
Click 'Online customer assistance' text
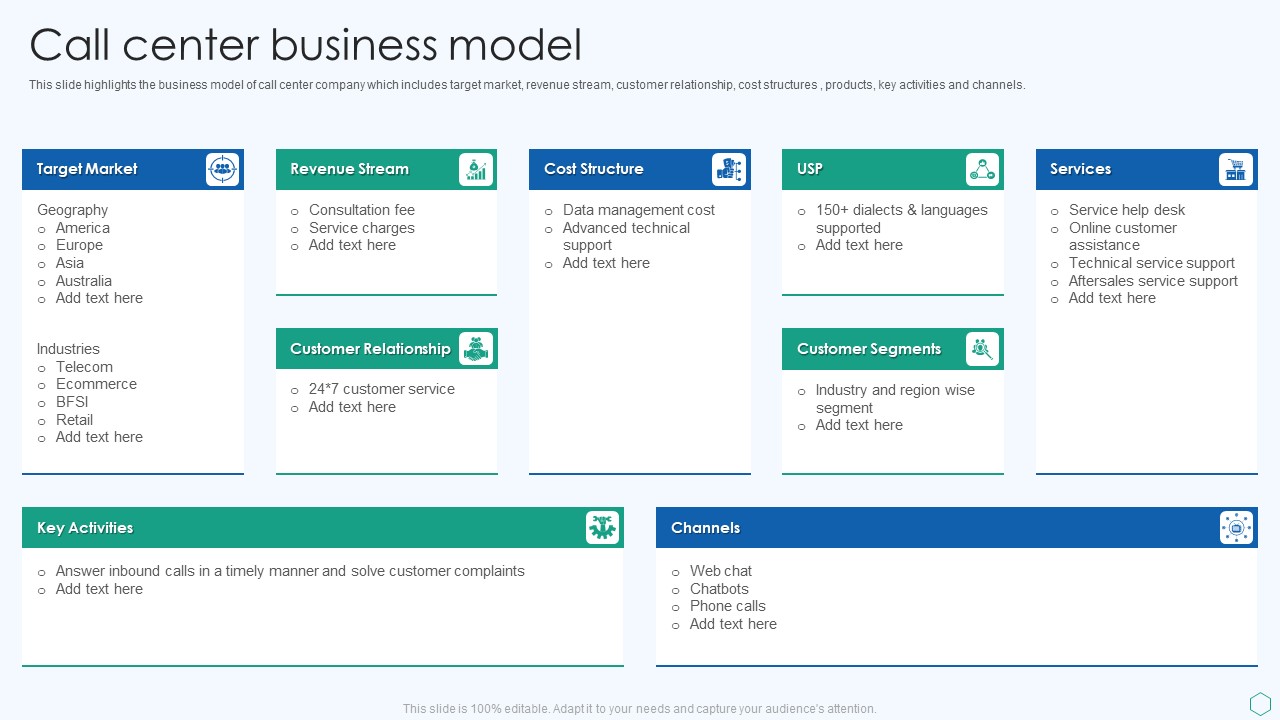coord(1123,237)
